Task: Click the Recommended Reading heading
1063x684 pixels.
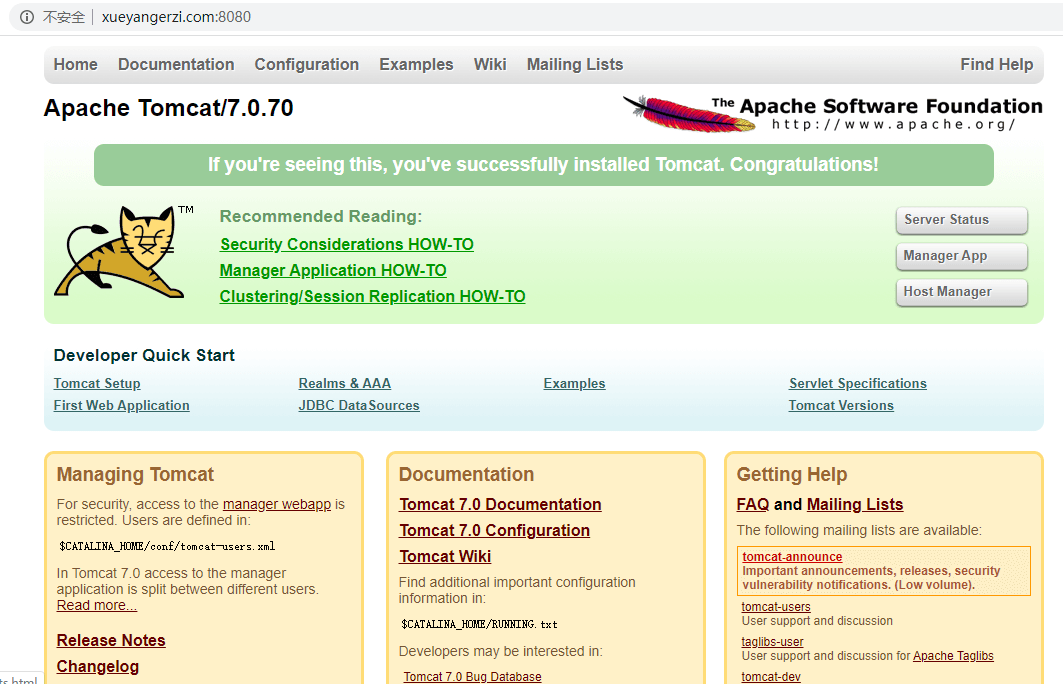Action: [321, 216]
